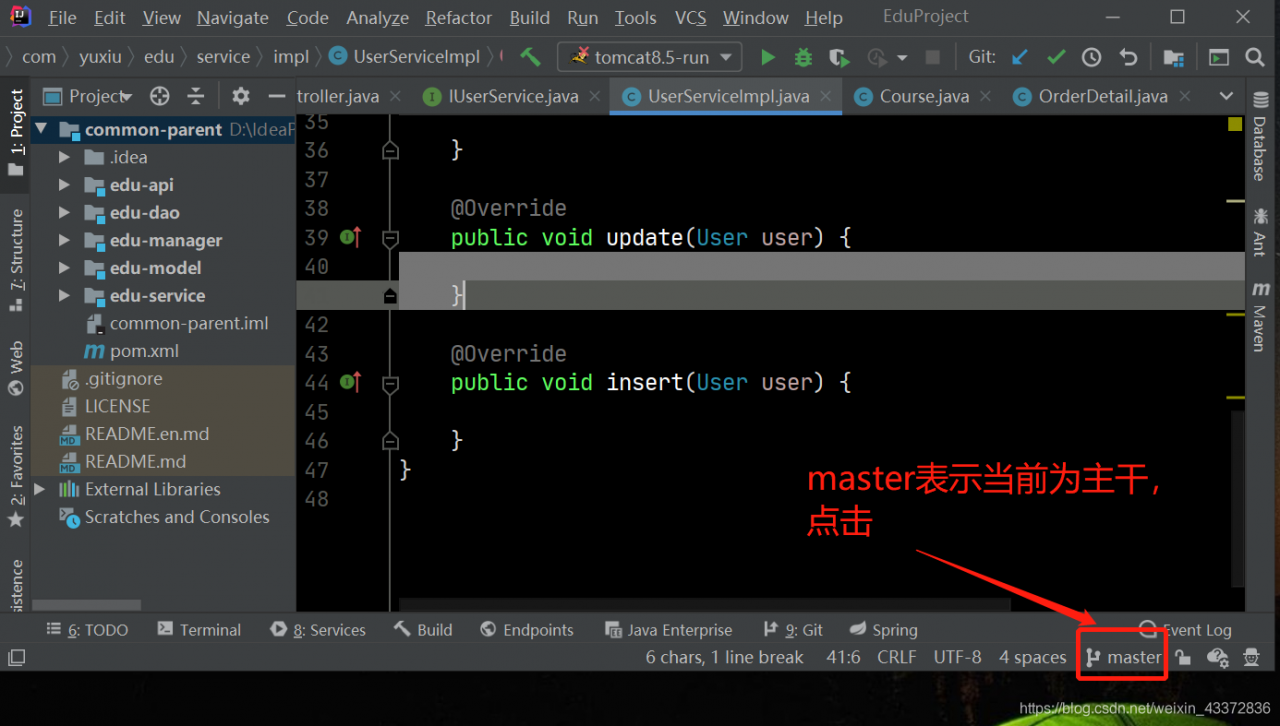Image resolution: width=1280 pixels, height=726 pixels.
Task: Collapse all in the Project panel
Action: [x=196, y=96]
